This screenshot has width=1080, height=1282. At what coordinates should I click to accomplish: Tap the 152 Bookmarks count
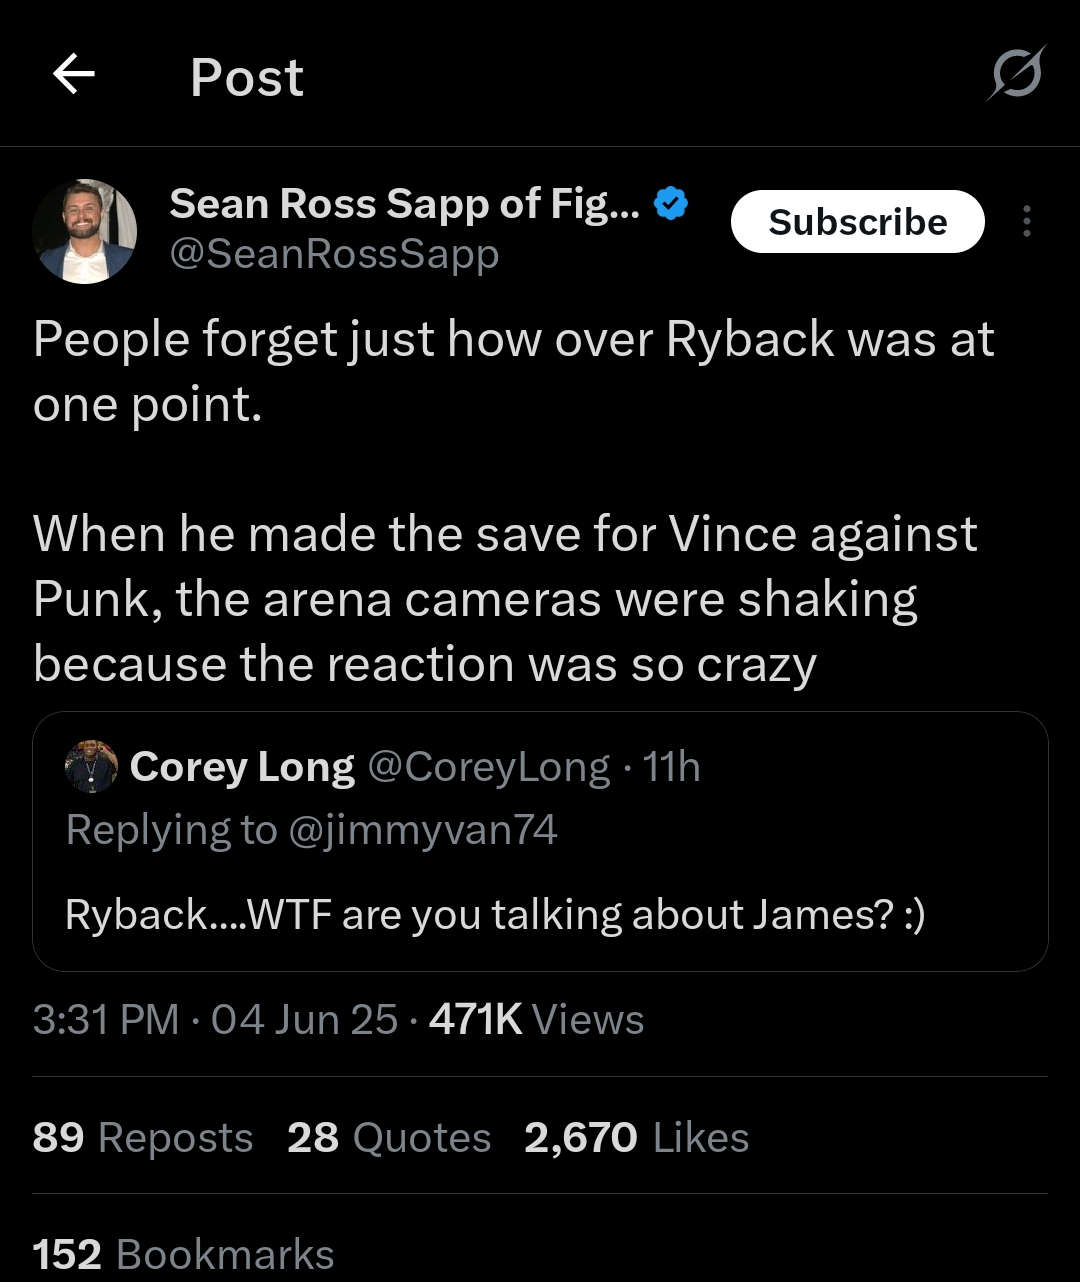point(183,1255)
